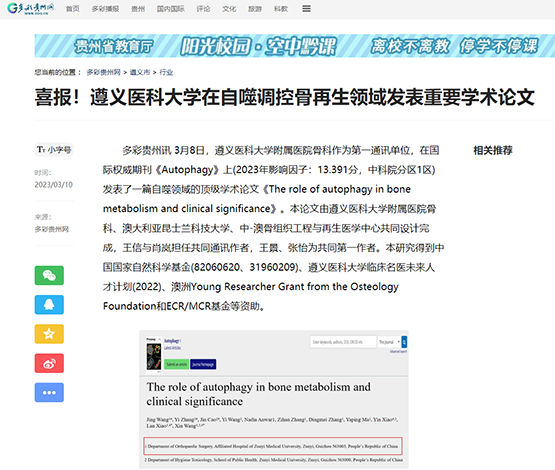Image resolution: width=555 pixels, height=470 pixels.
Task: Click the 阳光校园·空中黔课 banner
Action: tap(294, 46)
